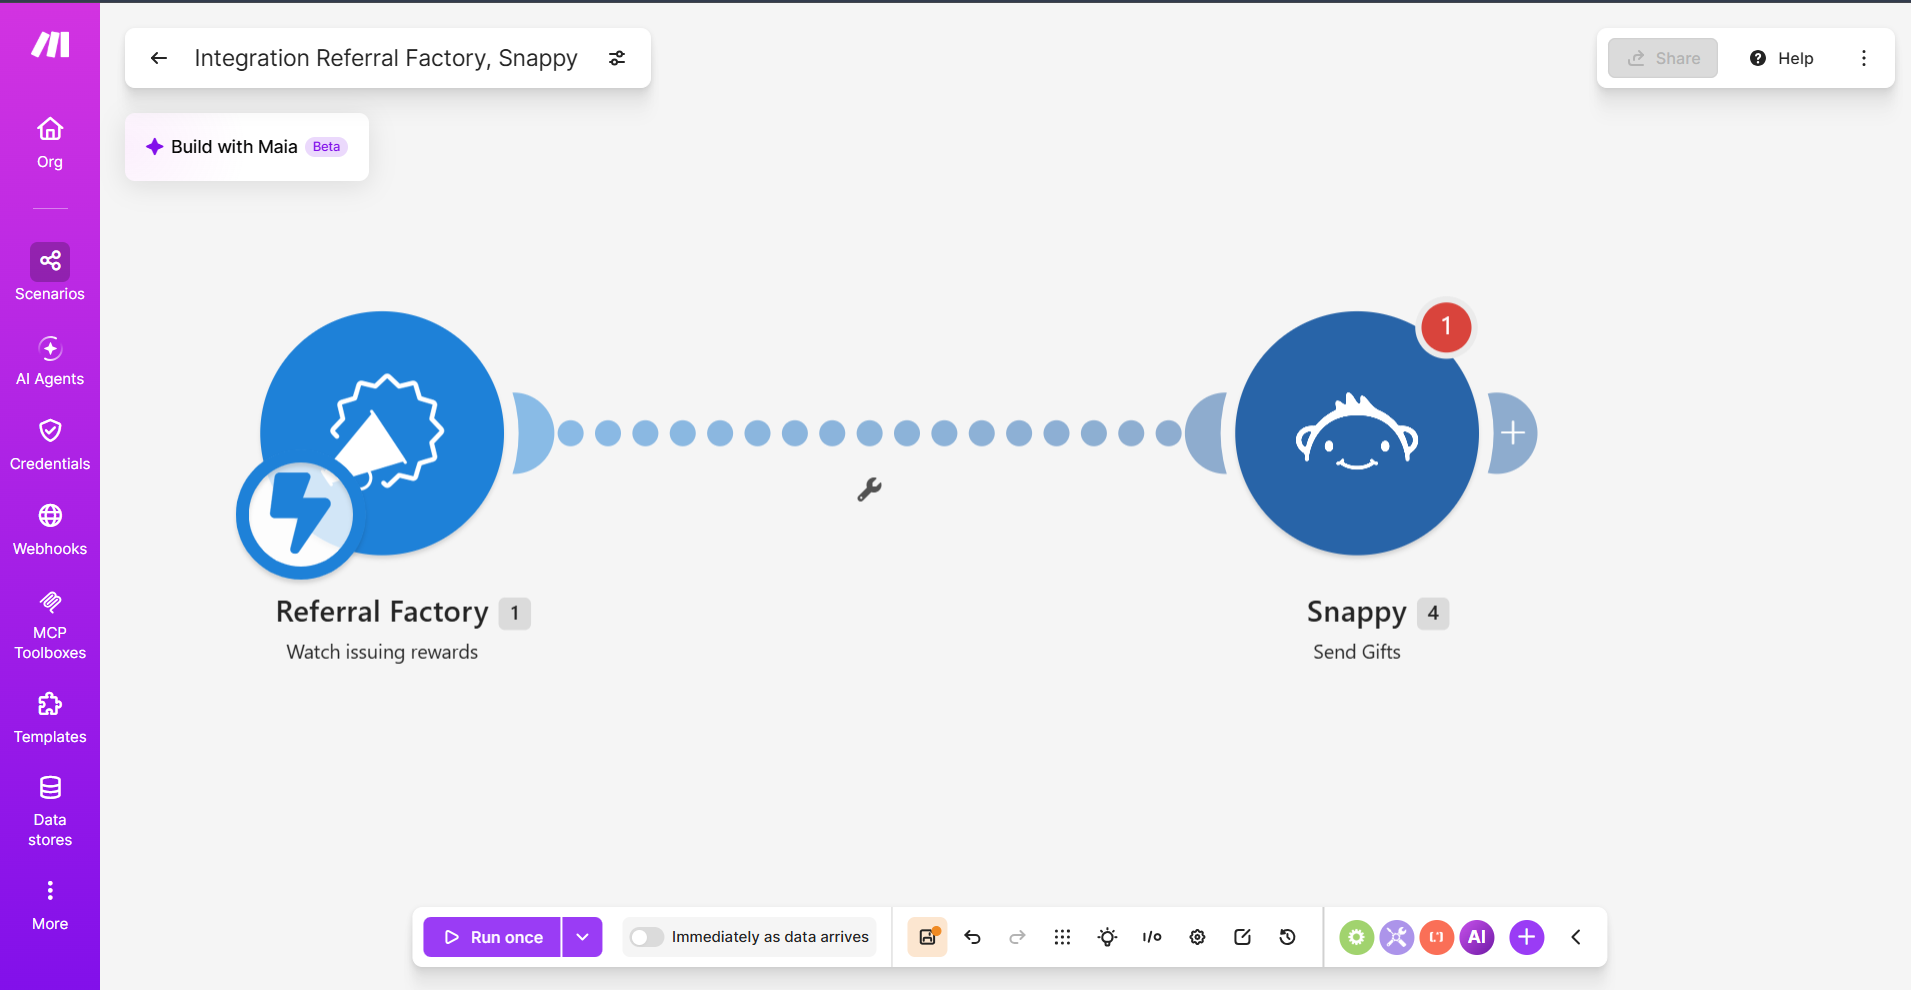This screenshot has width=1911, height=990.
Task: Go back using the arrow button
Action: (x=158, y=58)
